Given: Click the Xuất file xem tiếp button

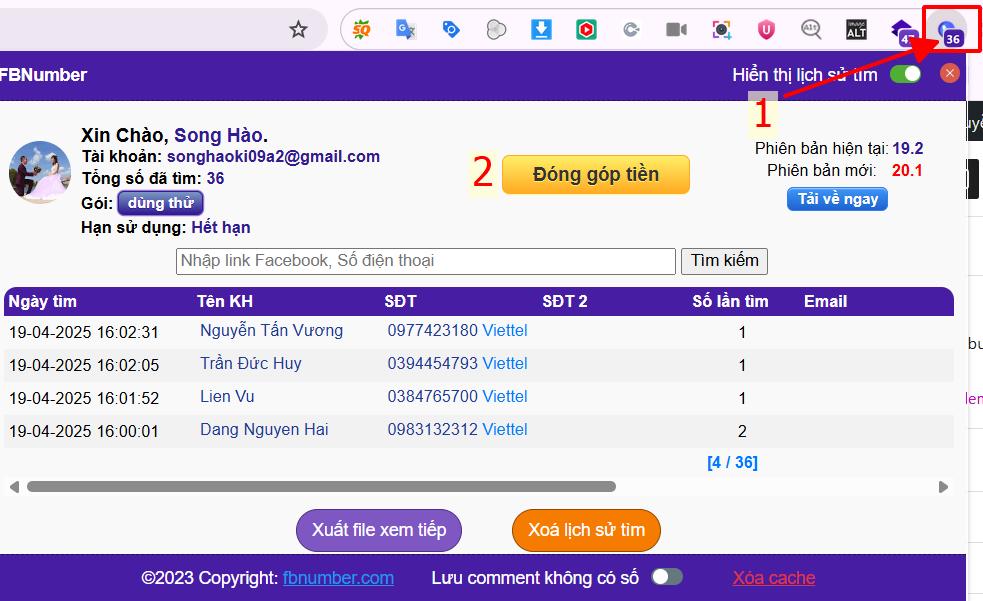Looking at the screenshot, I should click(x=379, y=530).
